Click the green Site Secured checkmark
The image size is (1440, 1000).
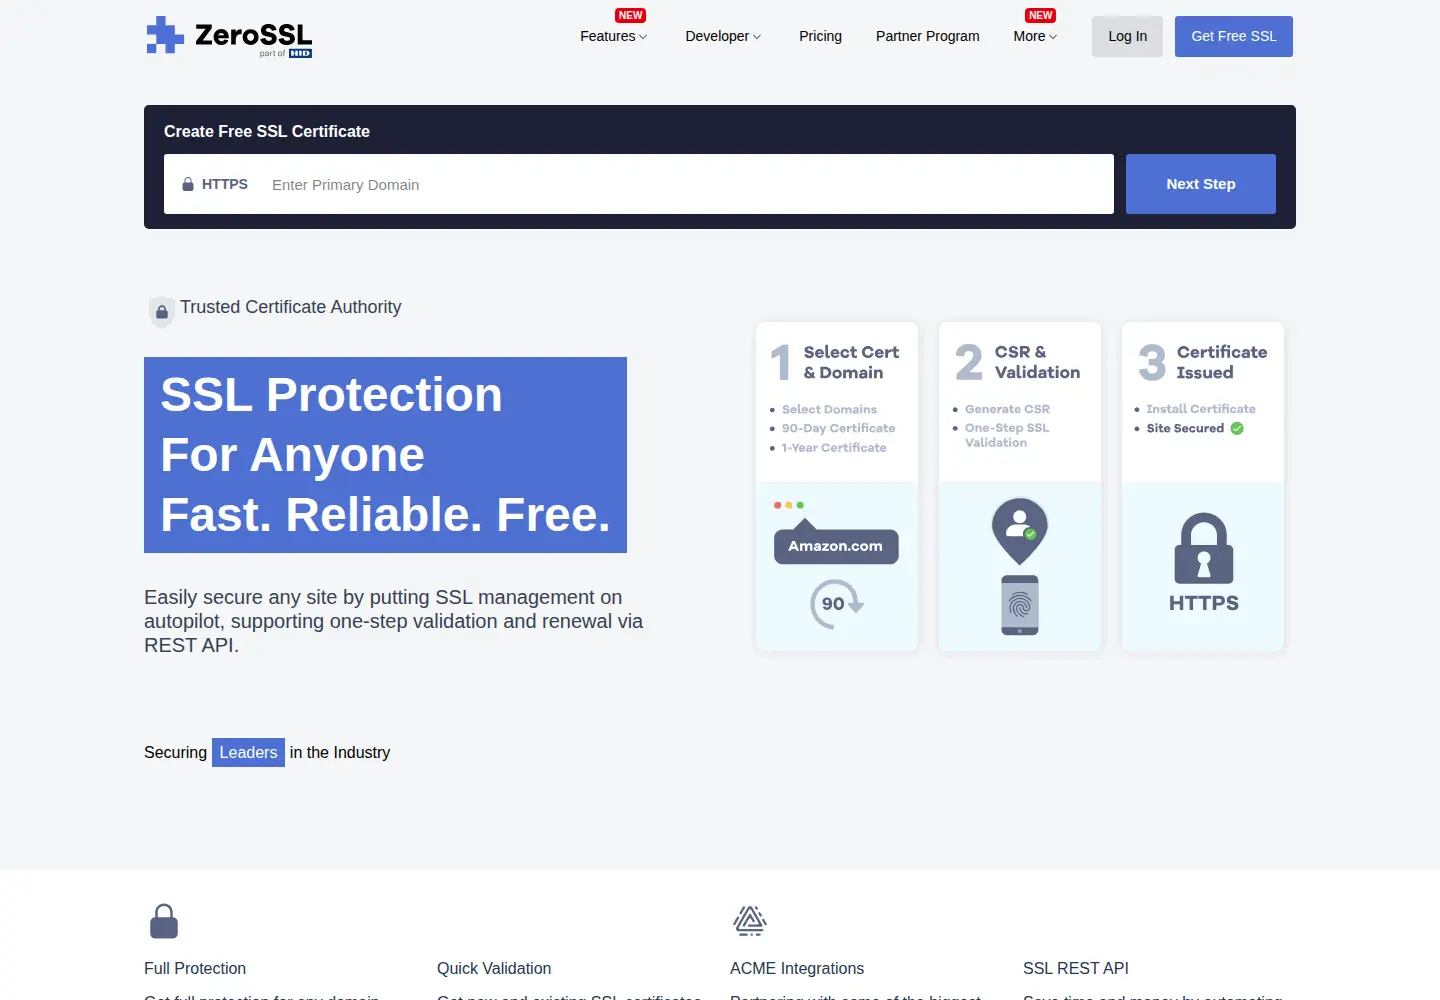[x=1237, y=428]
